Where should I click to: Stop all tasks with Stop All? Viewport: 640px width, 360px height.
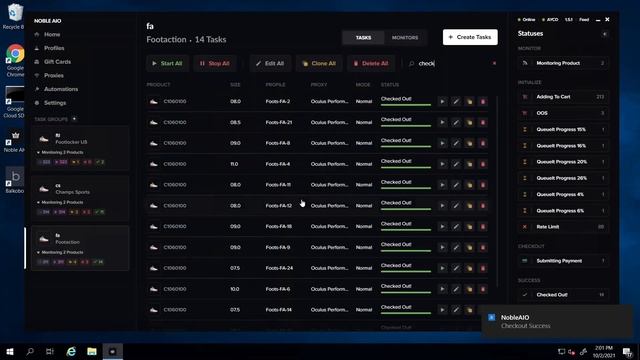click(x=215, y=63)
